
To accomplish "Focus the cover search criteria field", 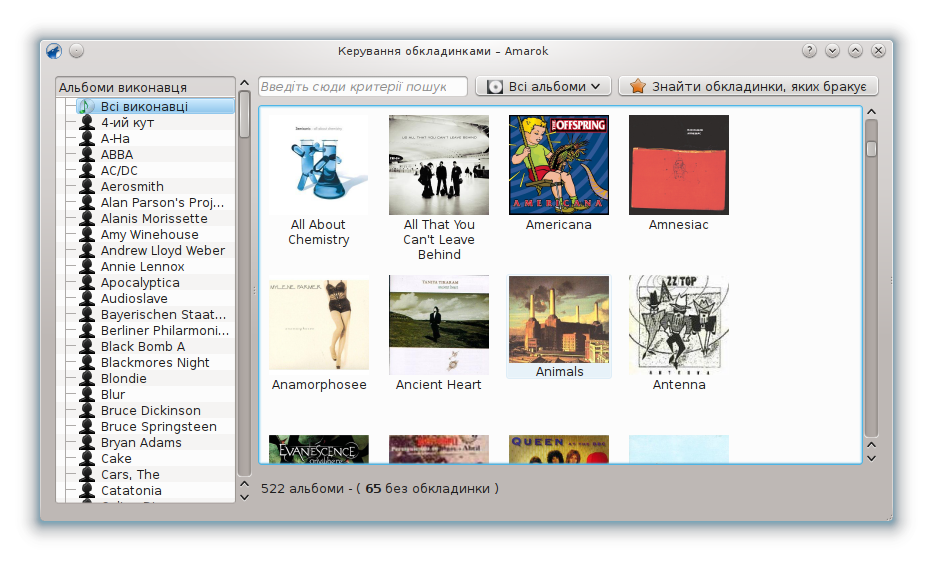I will (363, 86).
